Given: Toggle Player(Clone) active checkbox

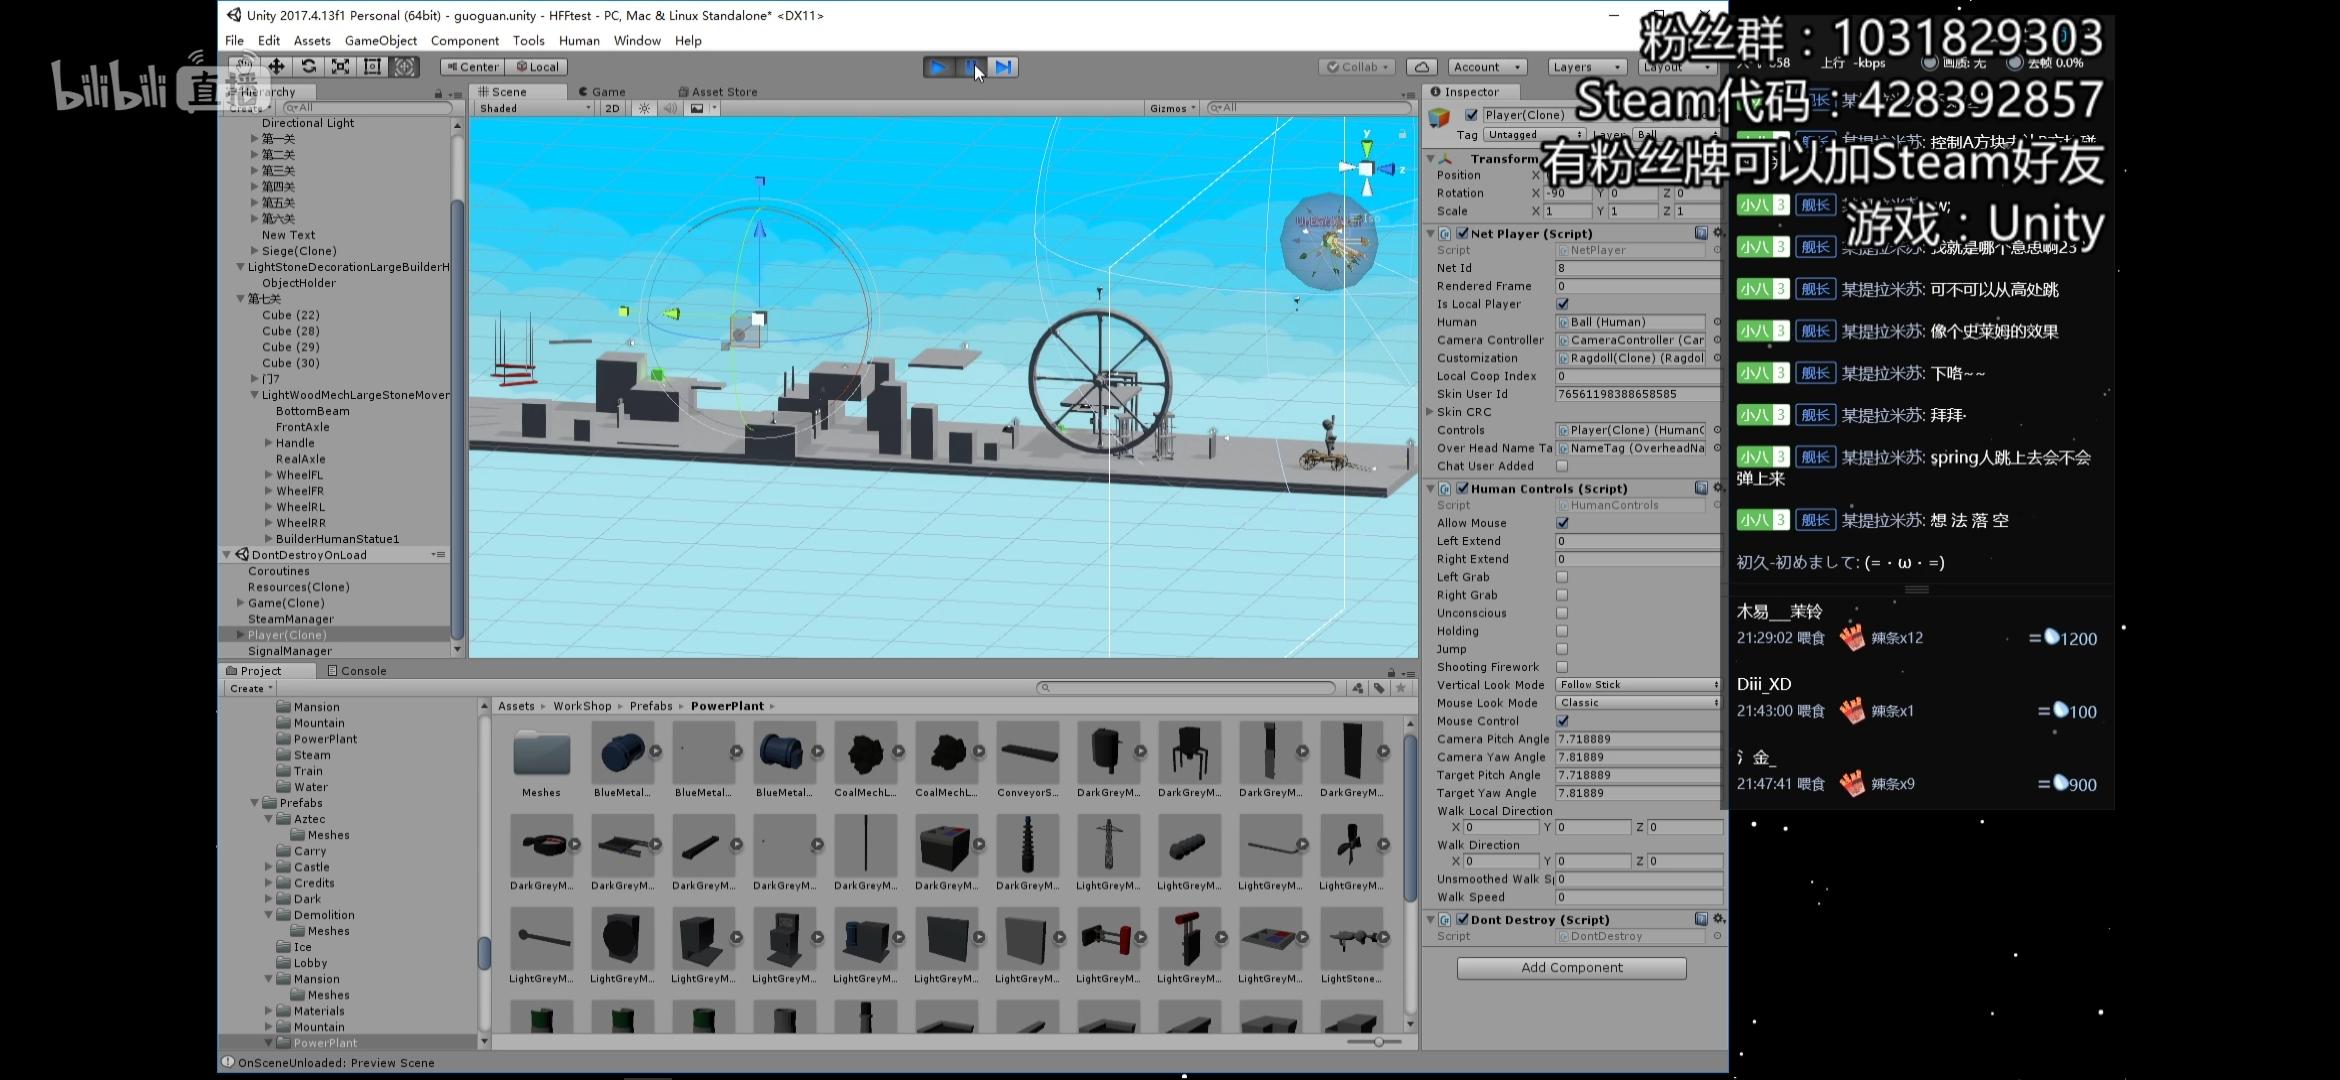Looking at the screenshot, I should (x=1471, y=115).
